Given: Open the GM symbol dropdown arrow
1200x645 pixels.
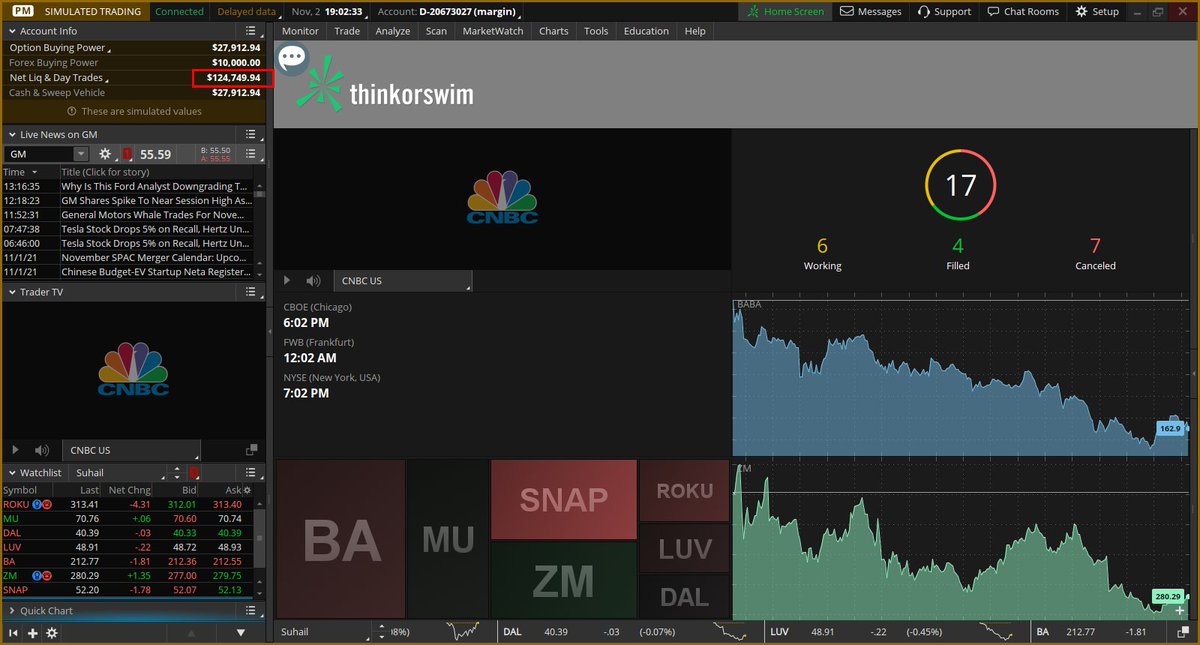Looking at the screenshot, I should (x=80, y=154).
